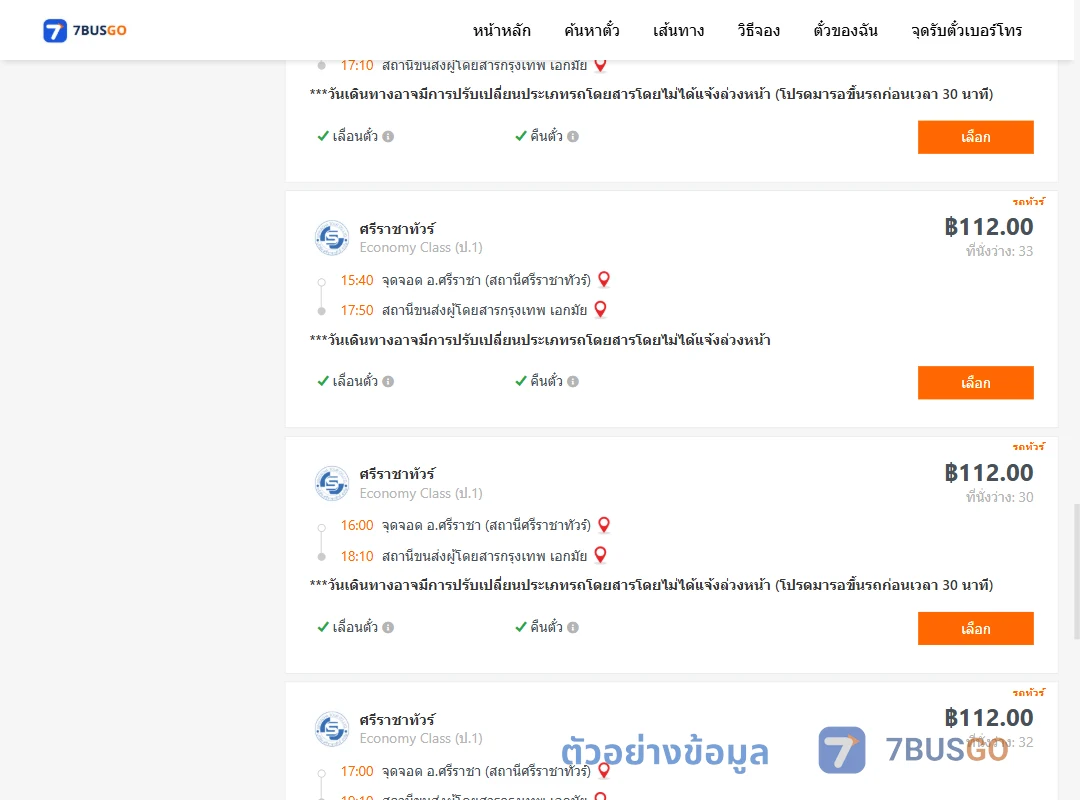This screenshot has height=800, width=1080.
Task: Click the 18:10 arrival time
Action: (357, 556)
